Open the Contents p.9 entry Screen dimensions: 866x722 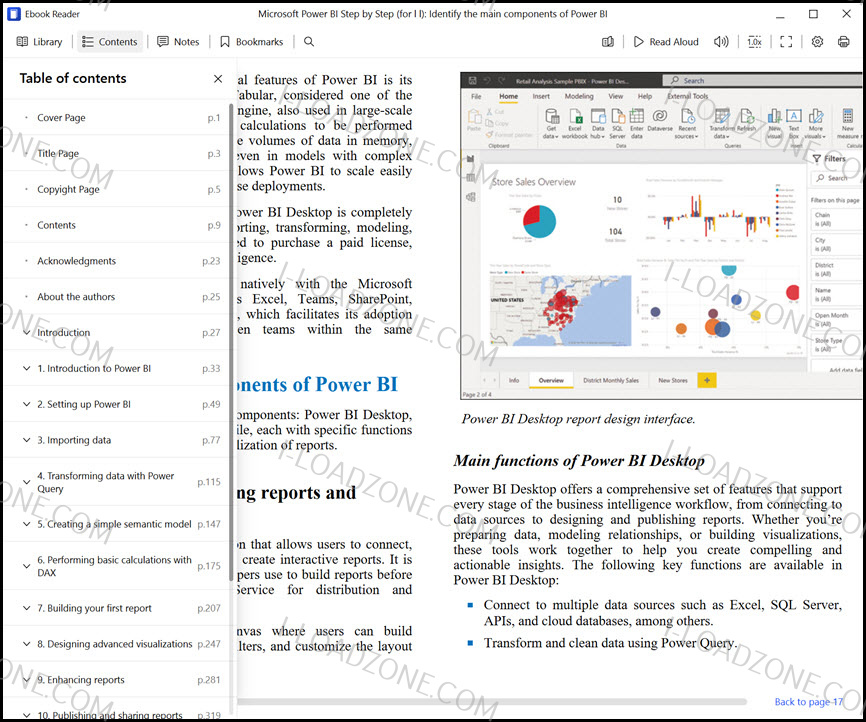[x=117, y=225]
